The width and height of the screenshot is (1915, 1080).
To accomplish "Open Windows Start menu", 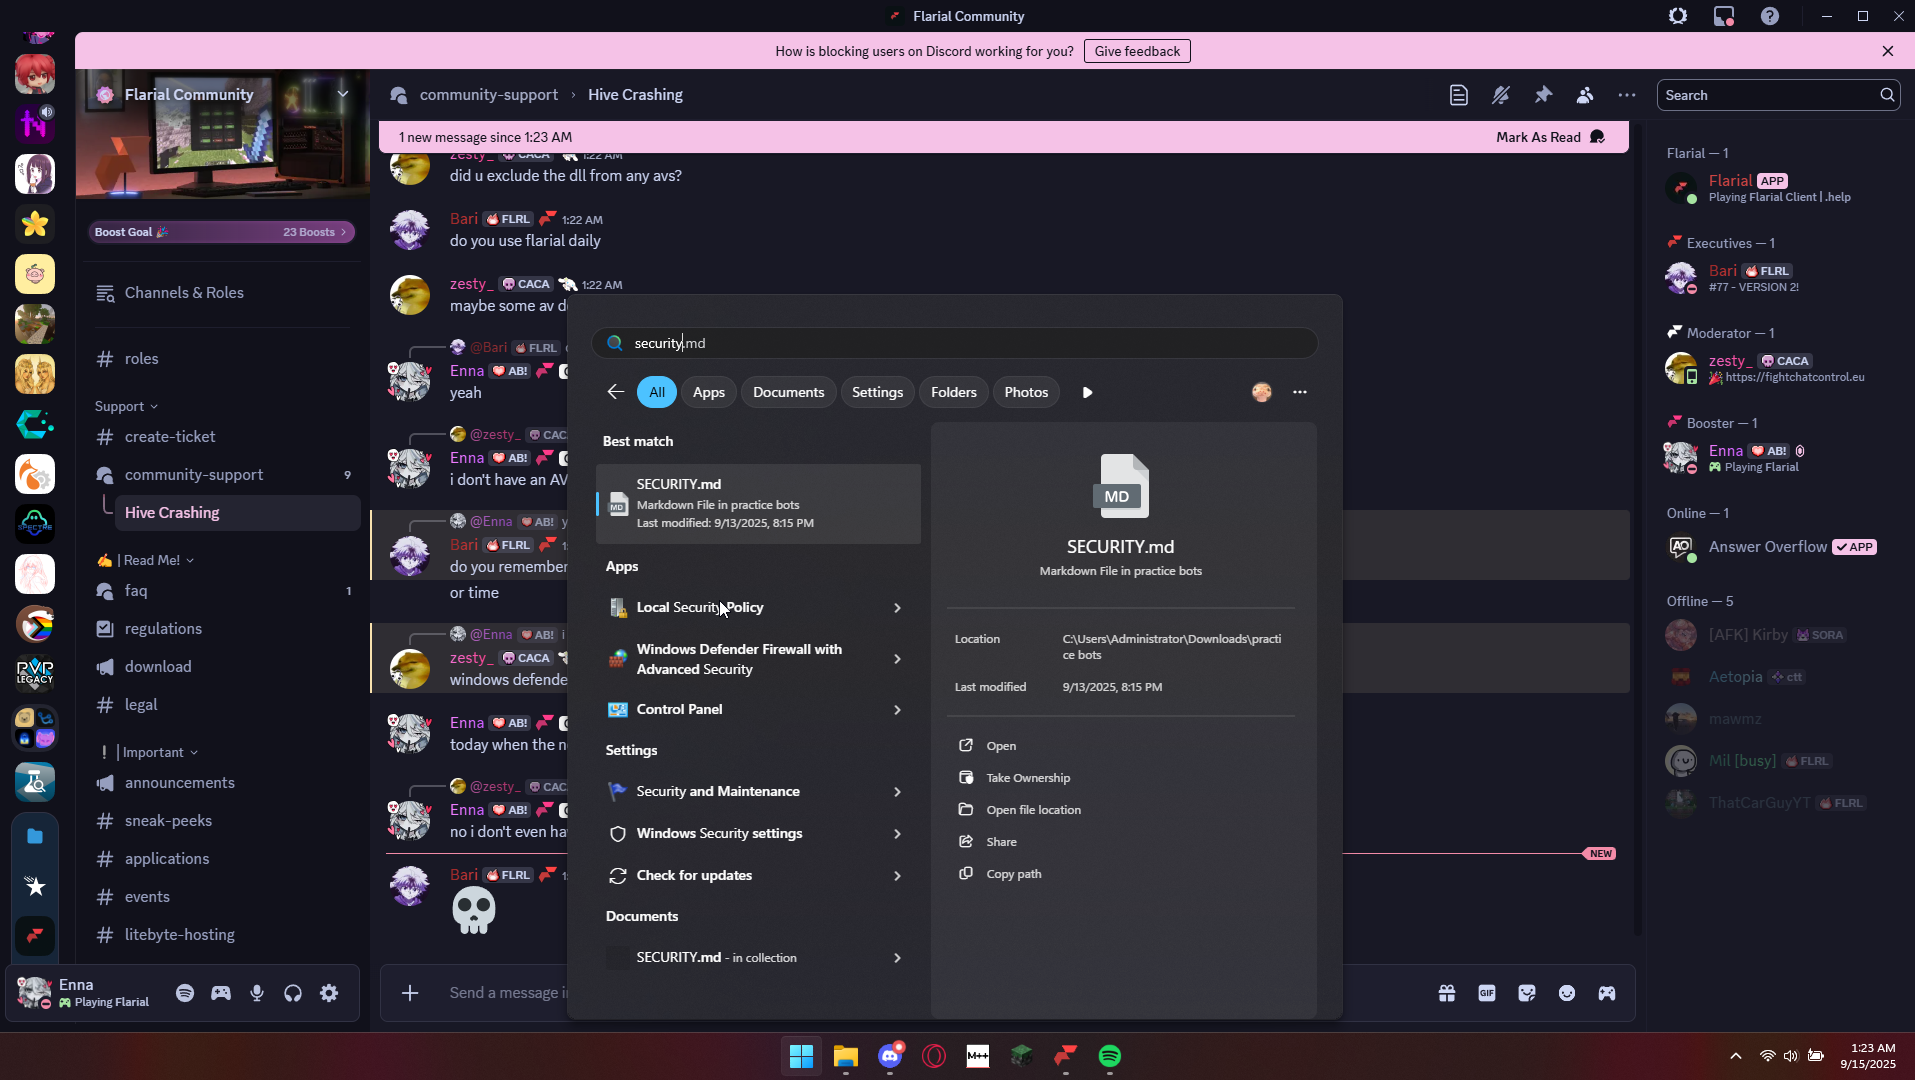I will (801, 1056).
